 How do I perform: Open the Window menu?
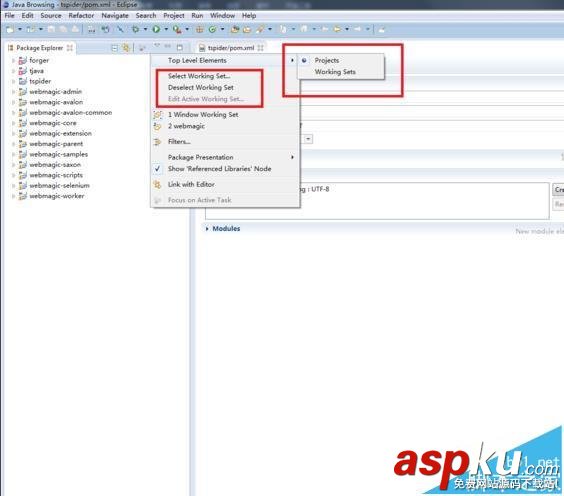[222, 15]
